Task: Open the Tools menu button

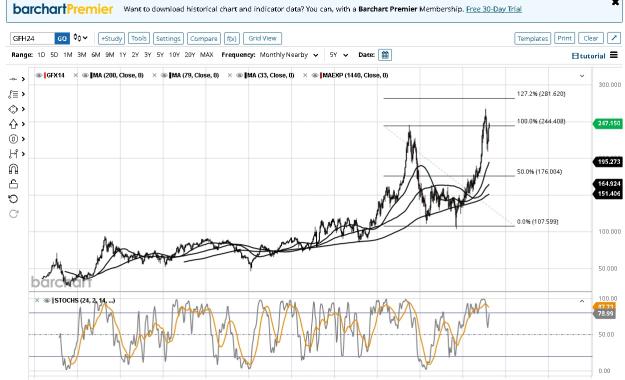Action: point(139,38)
